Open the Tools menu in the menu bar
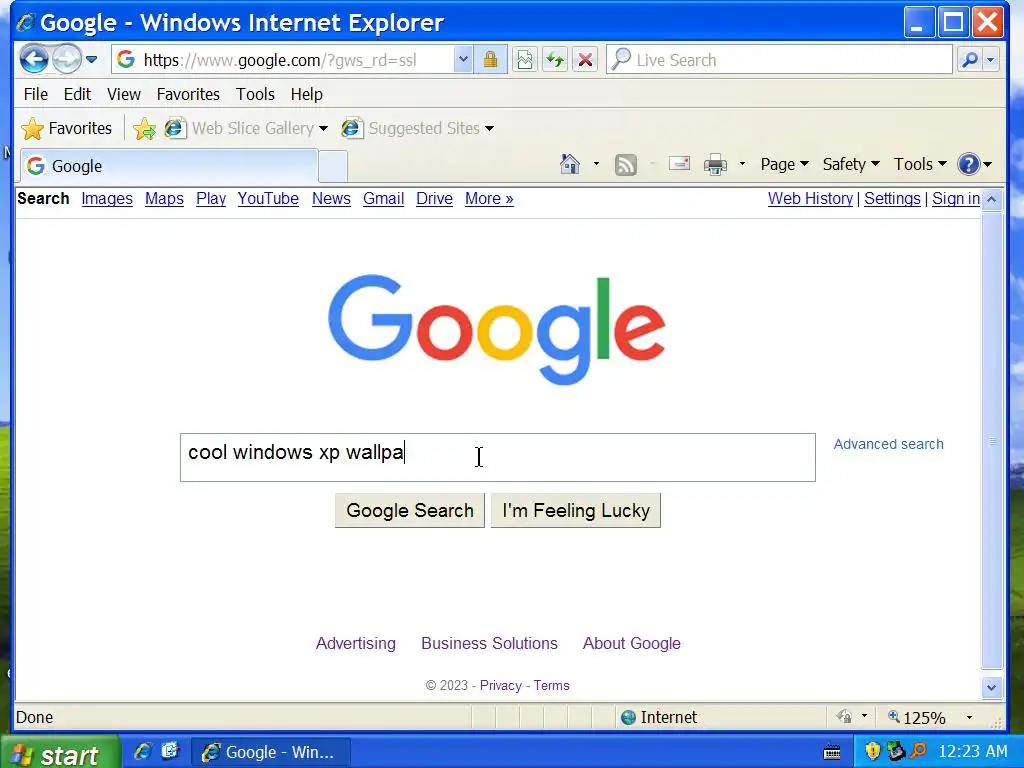The height and width of the screenshot is (768, 1024). [255, 94]
